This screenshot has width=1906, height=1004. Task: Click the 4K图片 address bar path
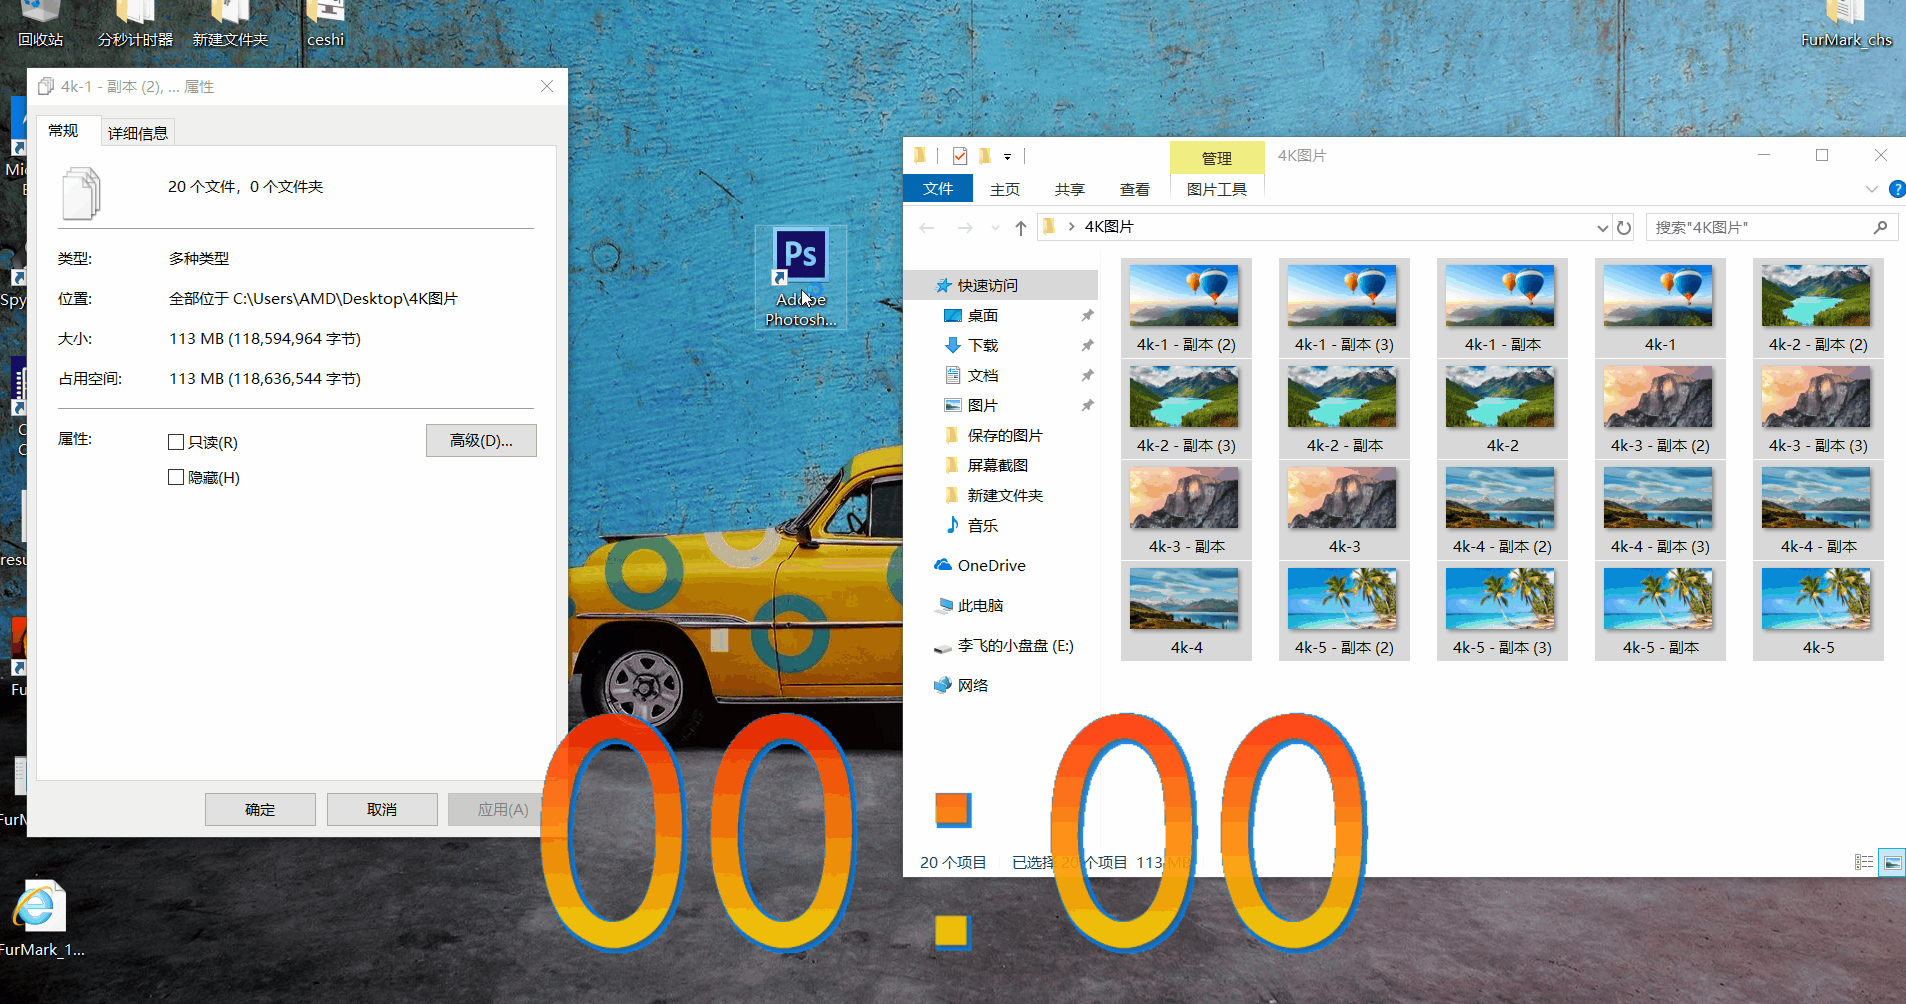tap(1109, 227)
